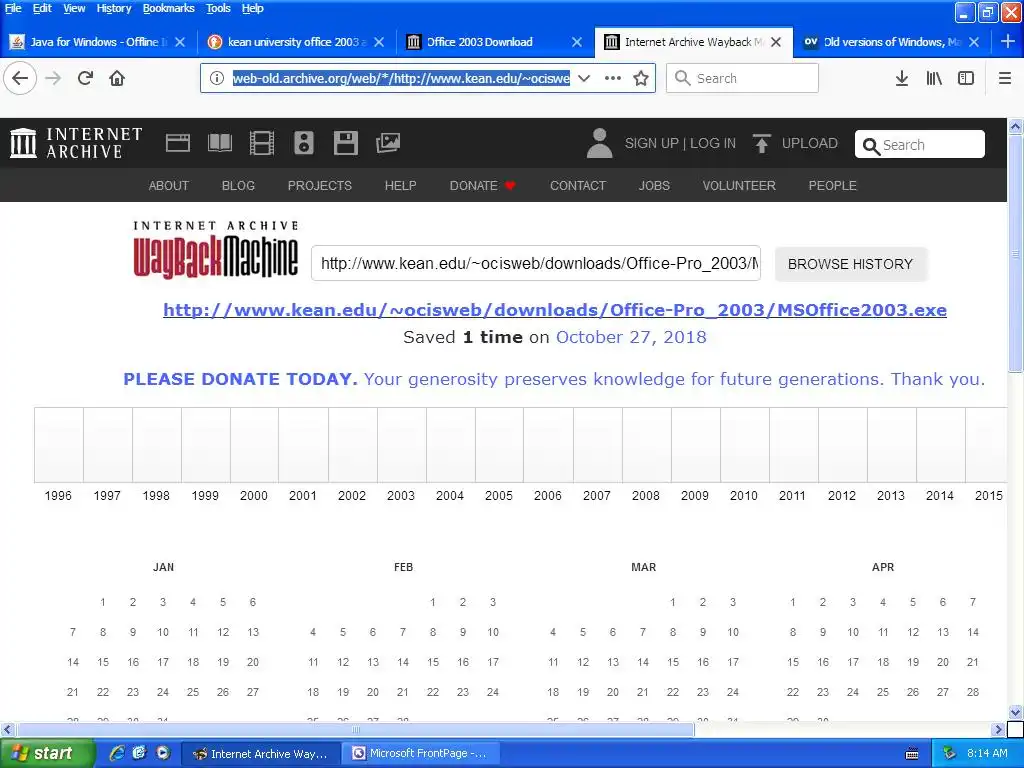Viewport: 1024px width, 768px height.
Task: Open the ABOUT navigation link
Action: click(168, 185)
